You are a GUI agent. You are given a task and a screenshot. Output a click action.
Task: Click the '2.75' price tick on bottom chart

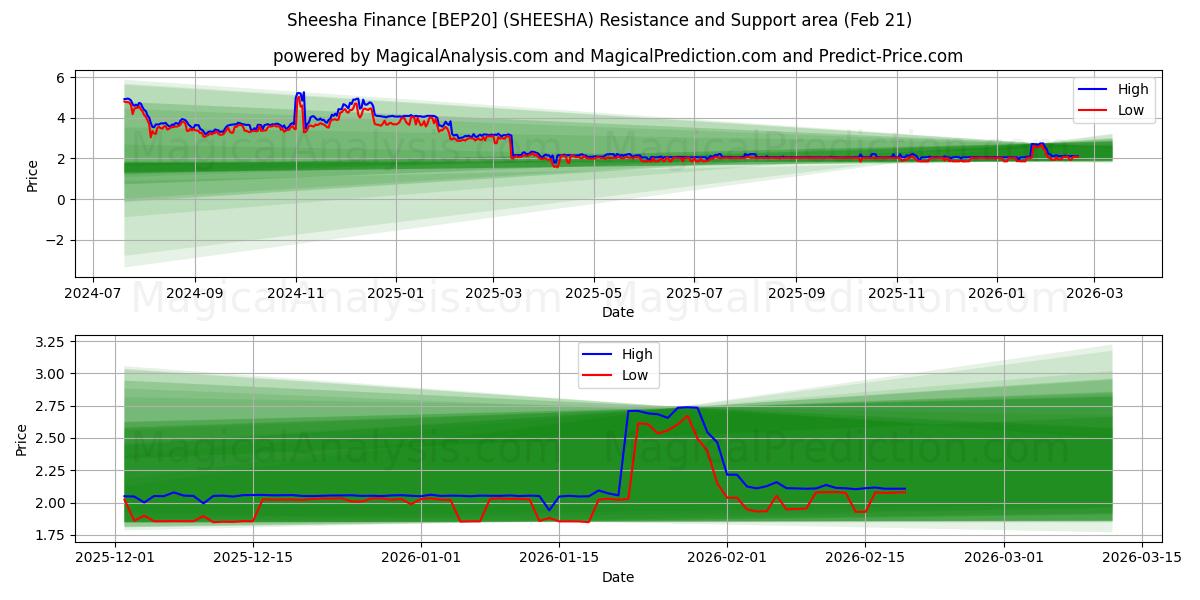(49, 406)
